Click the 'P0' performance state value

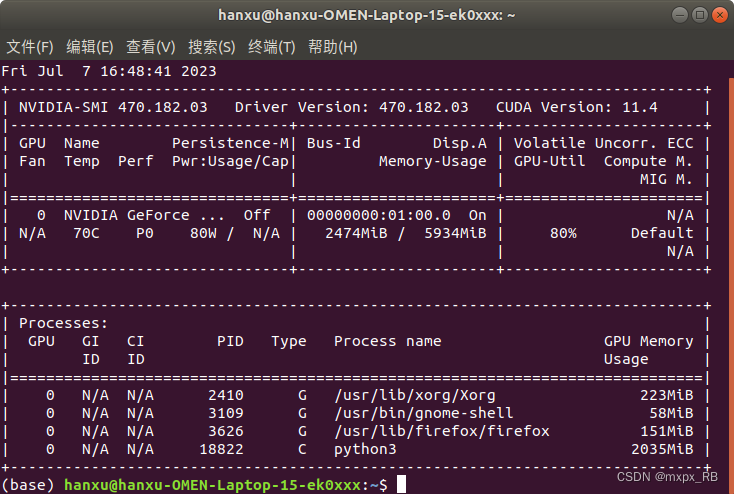[145, 233]
